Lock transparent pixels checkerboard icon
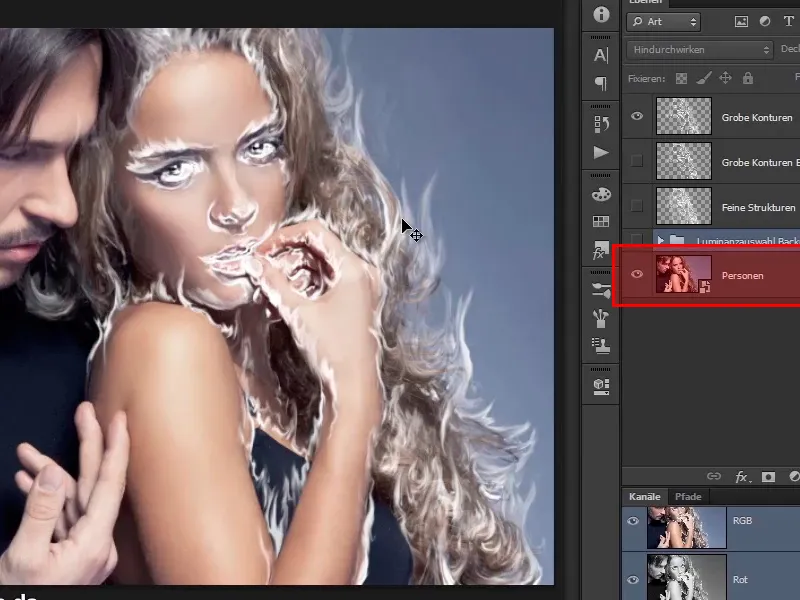The width and height of the screenshot is (800, 600). 681,79
